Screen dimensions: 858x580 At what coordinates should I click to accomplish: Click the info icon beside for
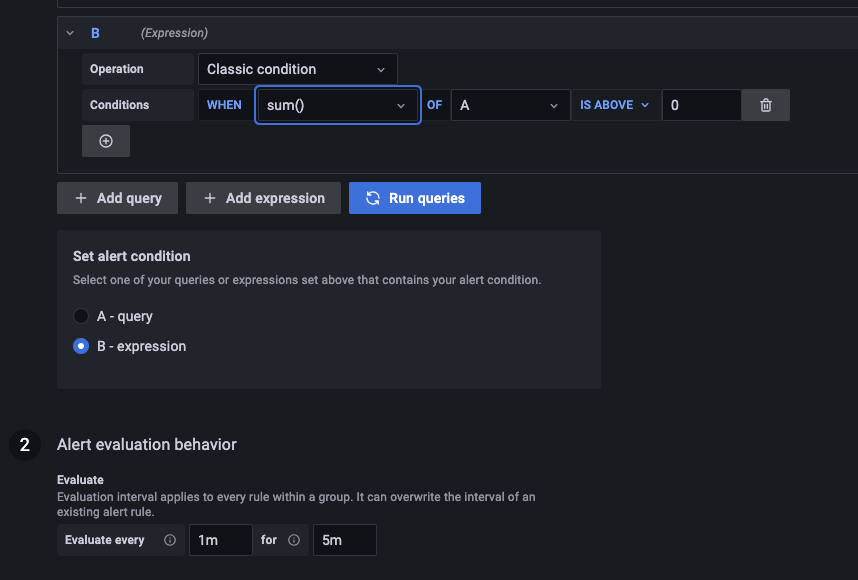[294, 540]
